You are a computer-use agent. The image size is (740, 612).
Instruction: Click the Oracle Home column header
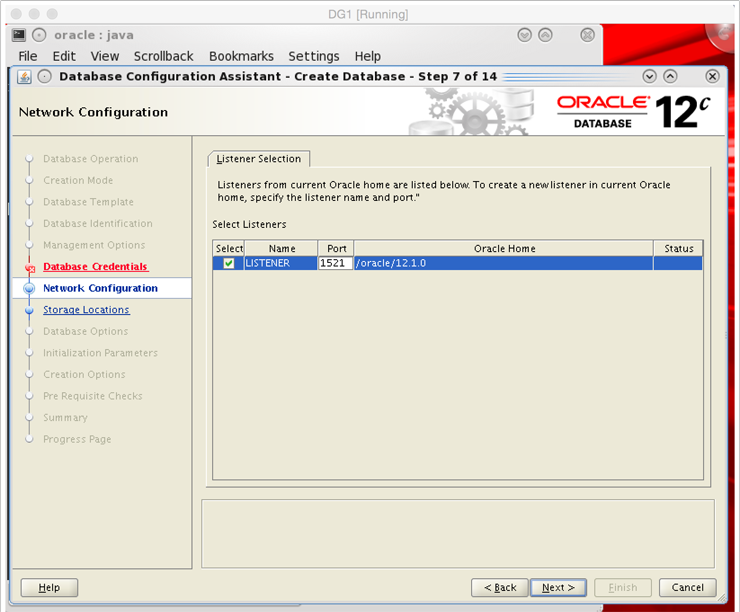pyautogui.click(x=505, y=249)
